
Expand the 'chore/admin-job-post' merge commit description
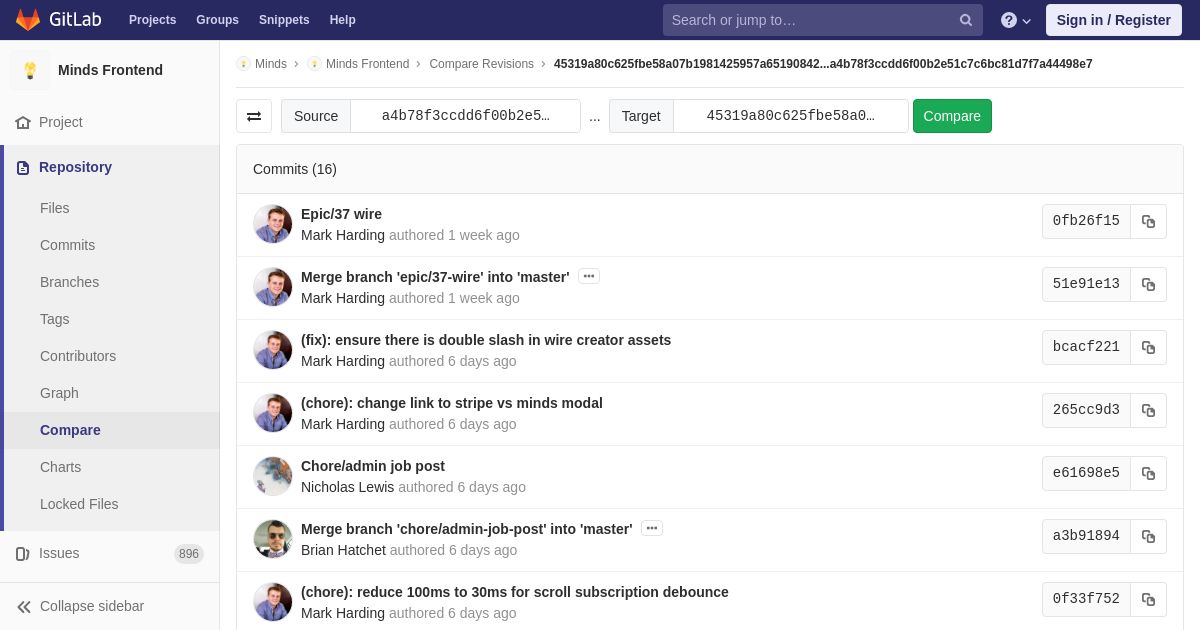(x=652, y=528)
